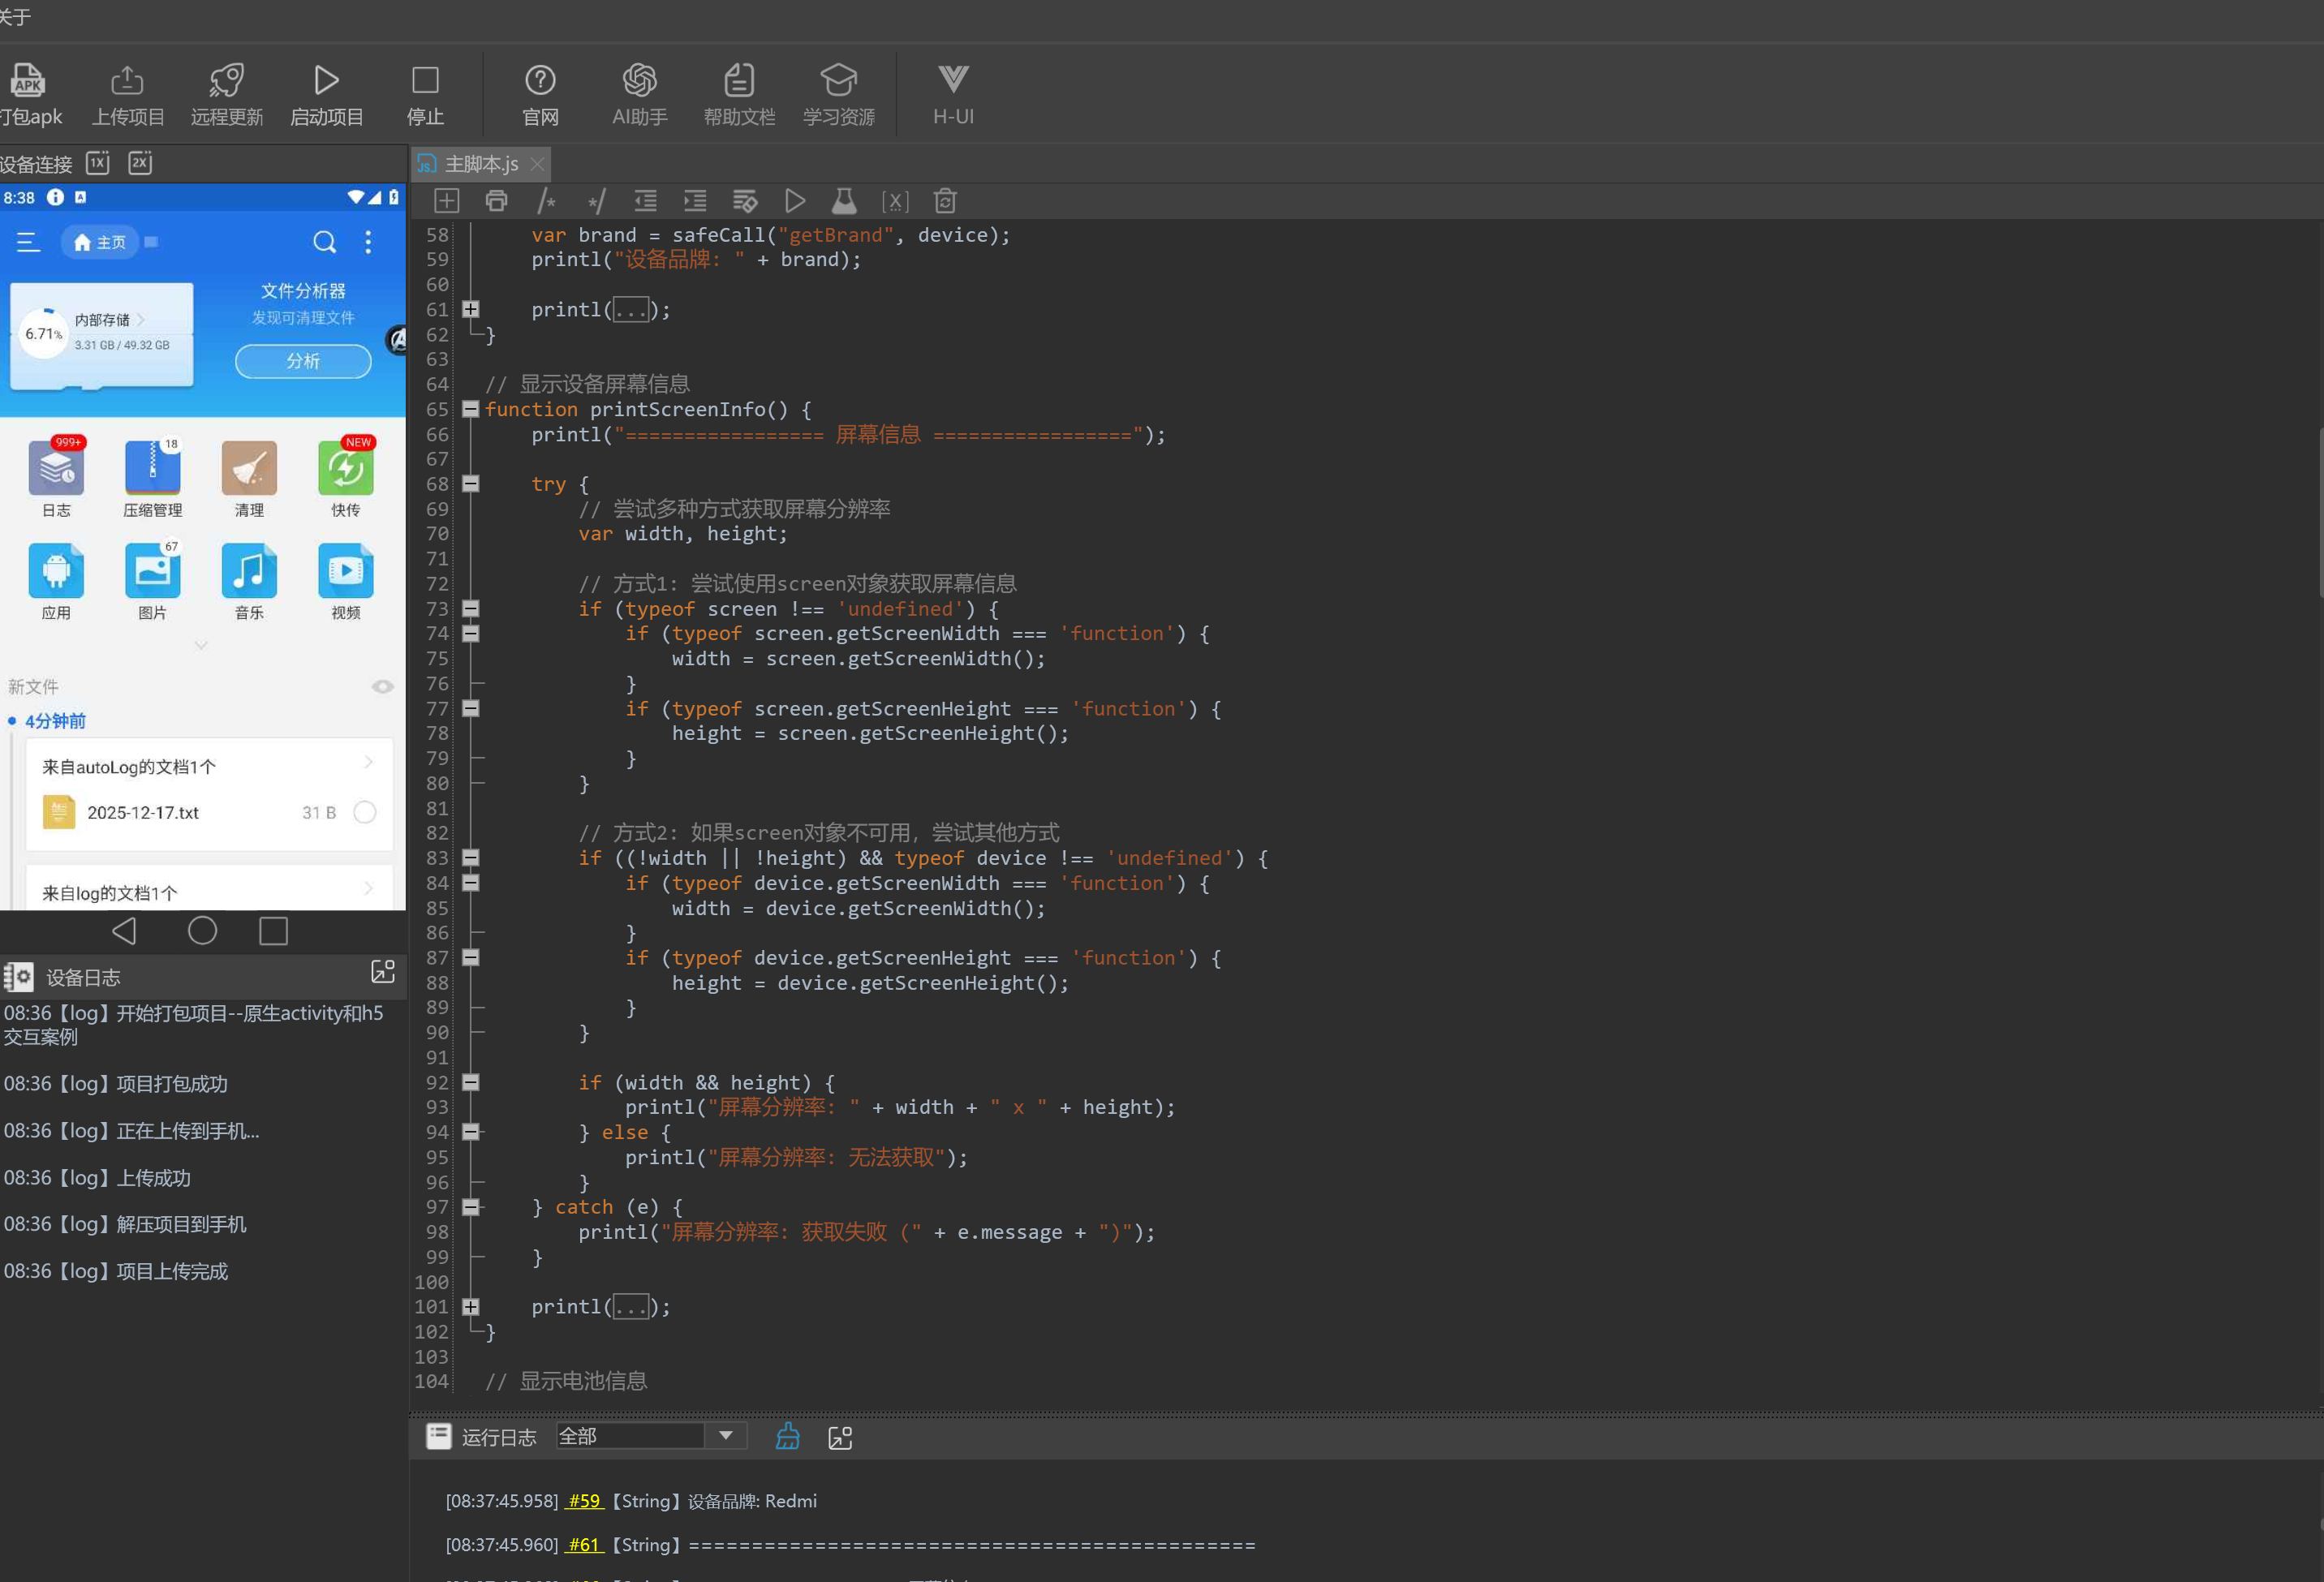Viewport: 2324px width, 1582px height.
Task: Select the 2025-12-17.txt file radio circle
Action: coord(365,812)
